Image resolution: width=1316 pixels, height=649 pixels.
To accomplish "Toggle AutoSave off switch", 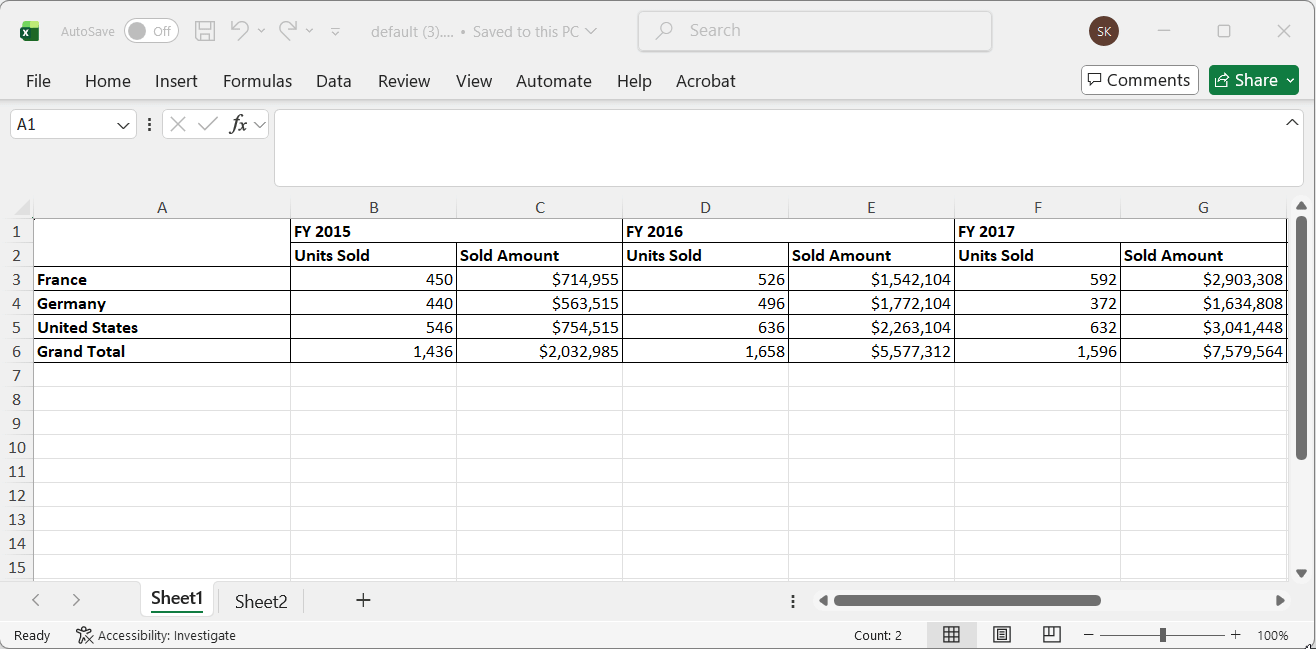I will point(150,30).
